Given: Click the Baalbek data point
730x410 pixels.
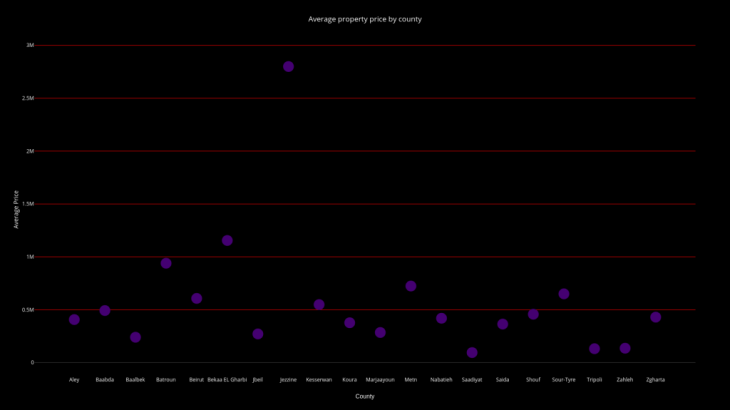Looking at the screenshot, I should (135, 337).
